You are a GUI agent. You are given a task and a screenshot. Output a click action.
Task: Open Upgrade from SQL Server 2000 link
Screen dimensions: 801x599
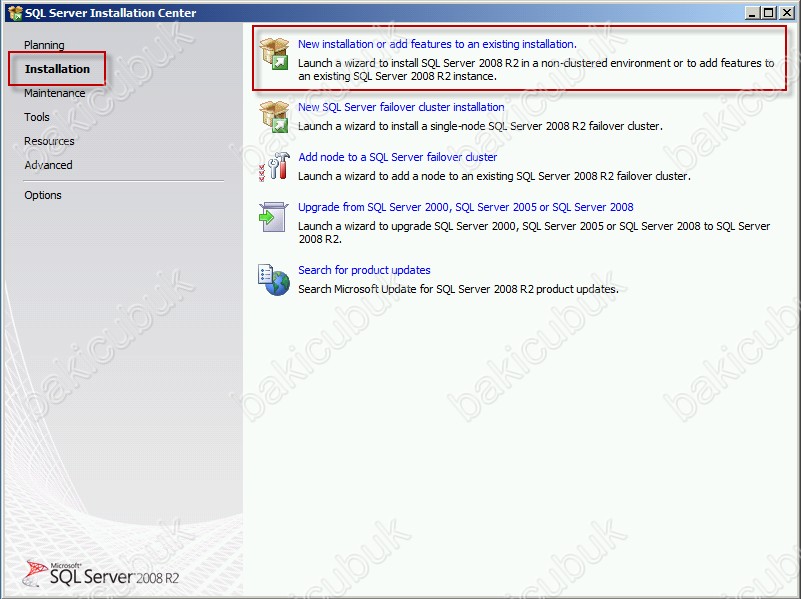pyautogui.click(x=466, y=207)
